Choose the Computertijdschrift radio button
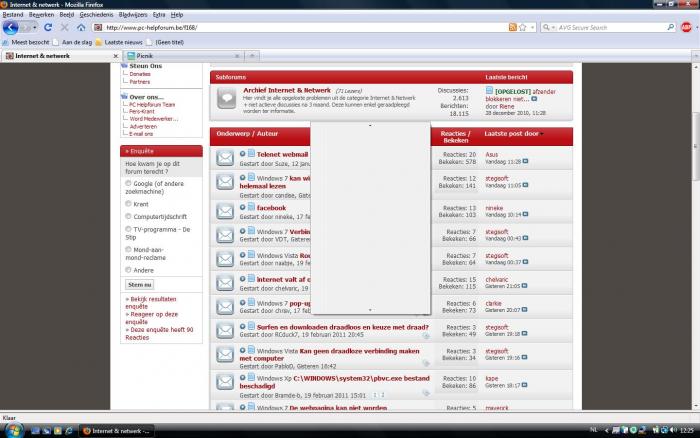The image size is (700, 438). coord(128,215)
